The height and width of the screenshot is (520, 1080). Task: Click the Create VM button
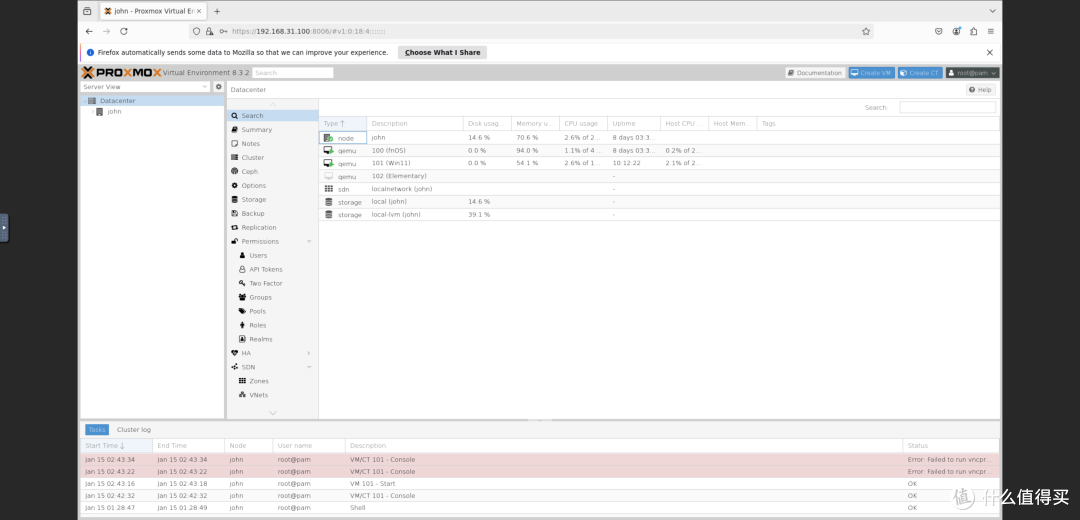click(x=871, y=72)
